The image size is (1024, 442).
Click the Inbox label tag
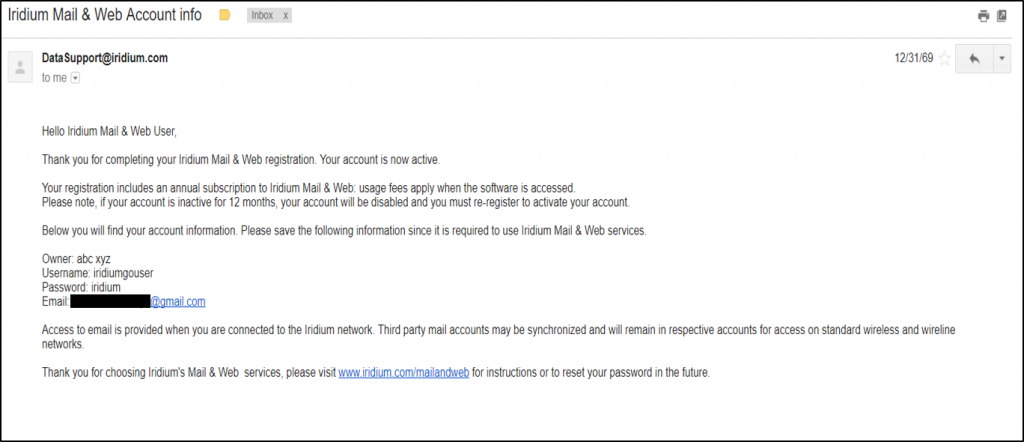[262, 16]
